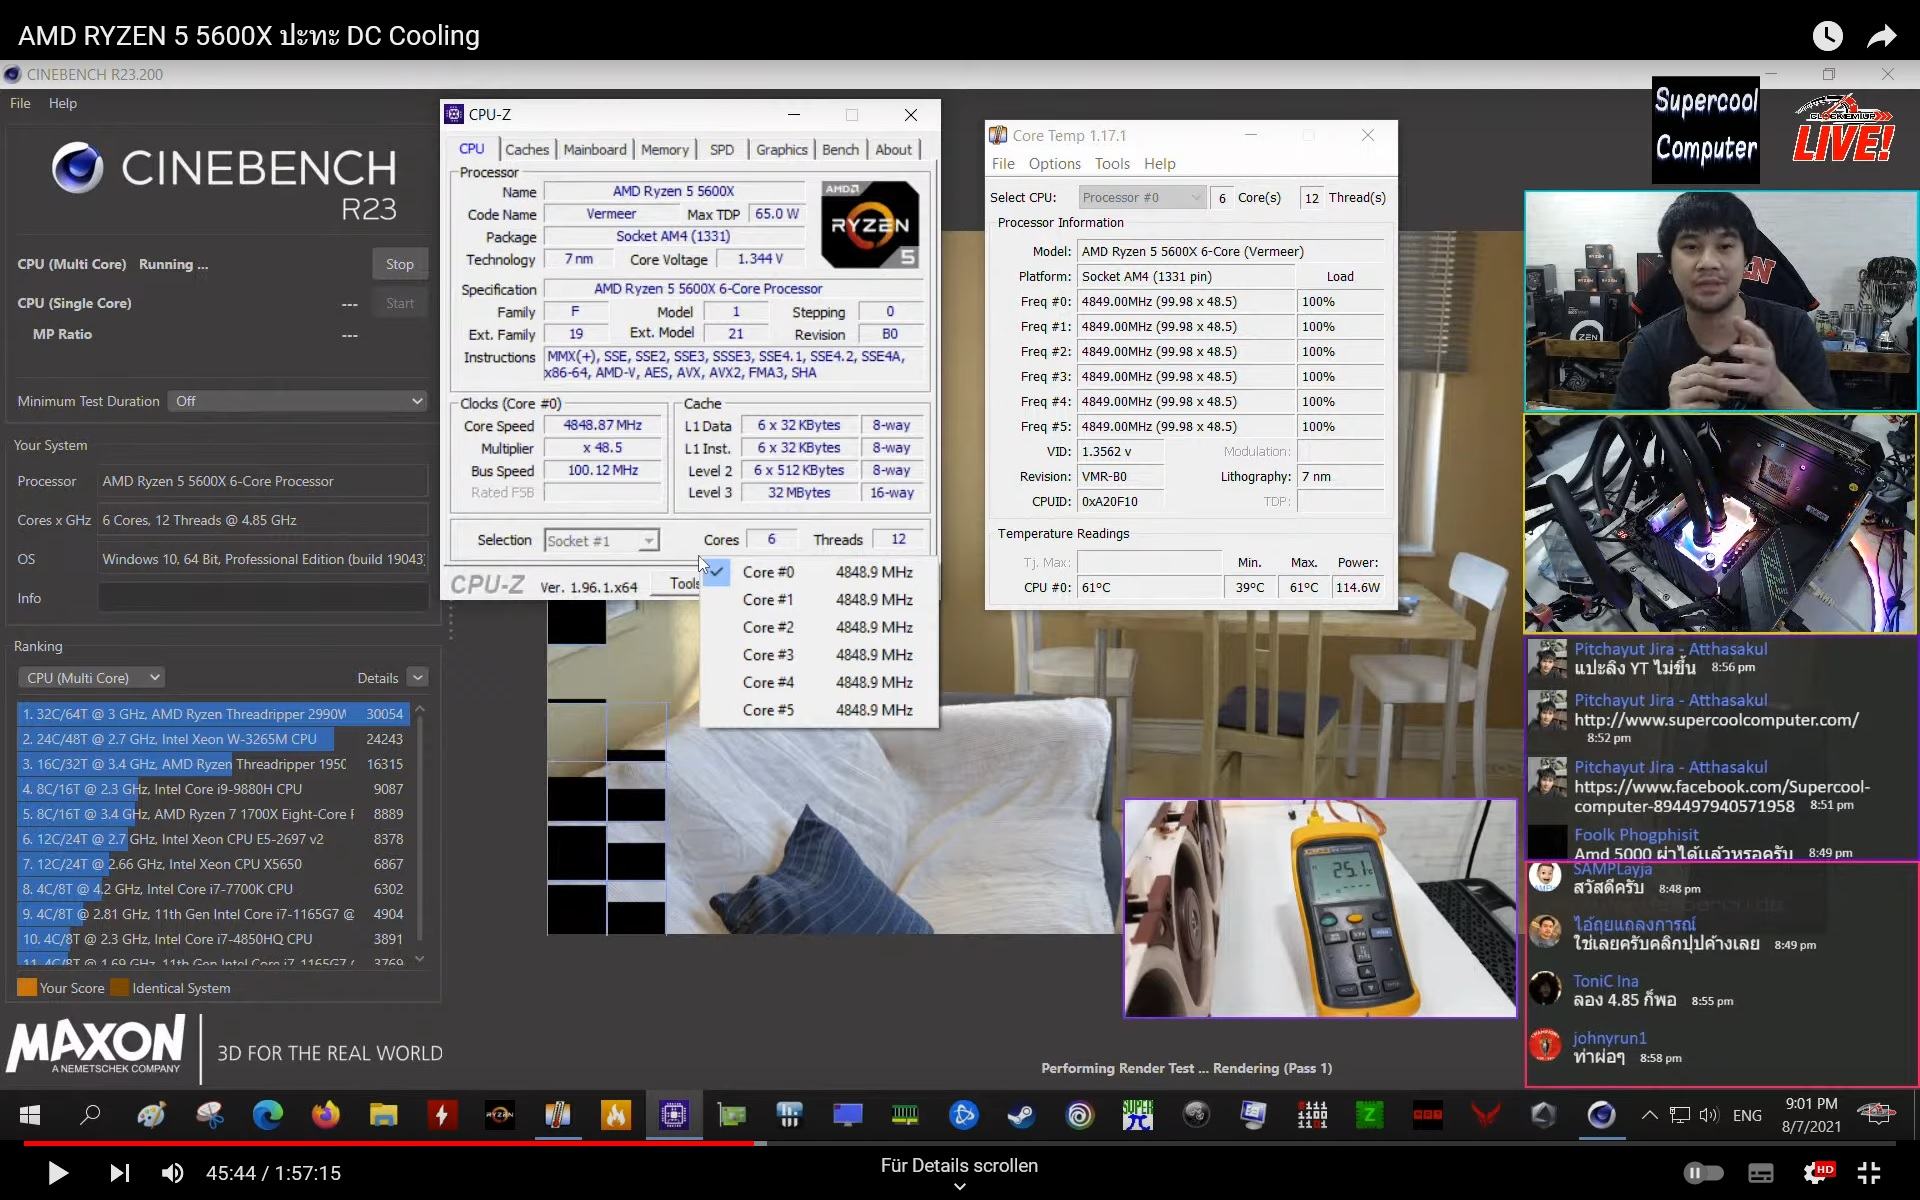Open the Select CPU Processor #0 dropdown
The height and width of the screenshot is (1200, 1920).
point(1141,198)
